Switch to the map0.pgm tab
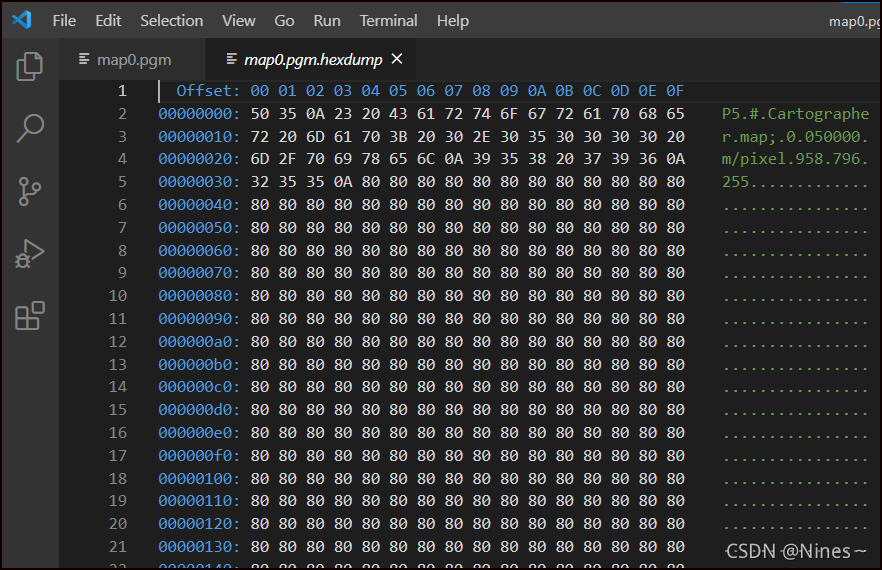 (133, 59)
